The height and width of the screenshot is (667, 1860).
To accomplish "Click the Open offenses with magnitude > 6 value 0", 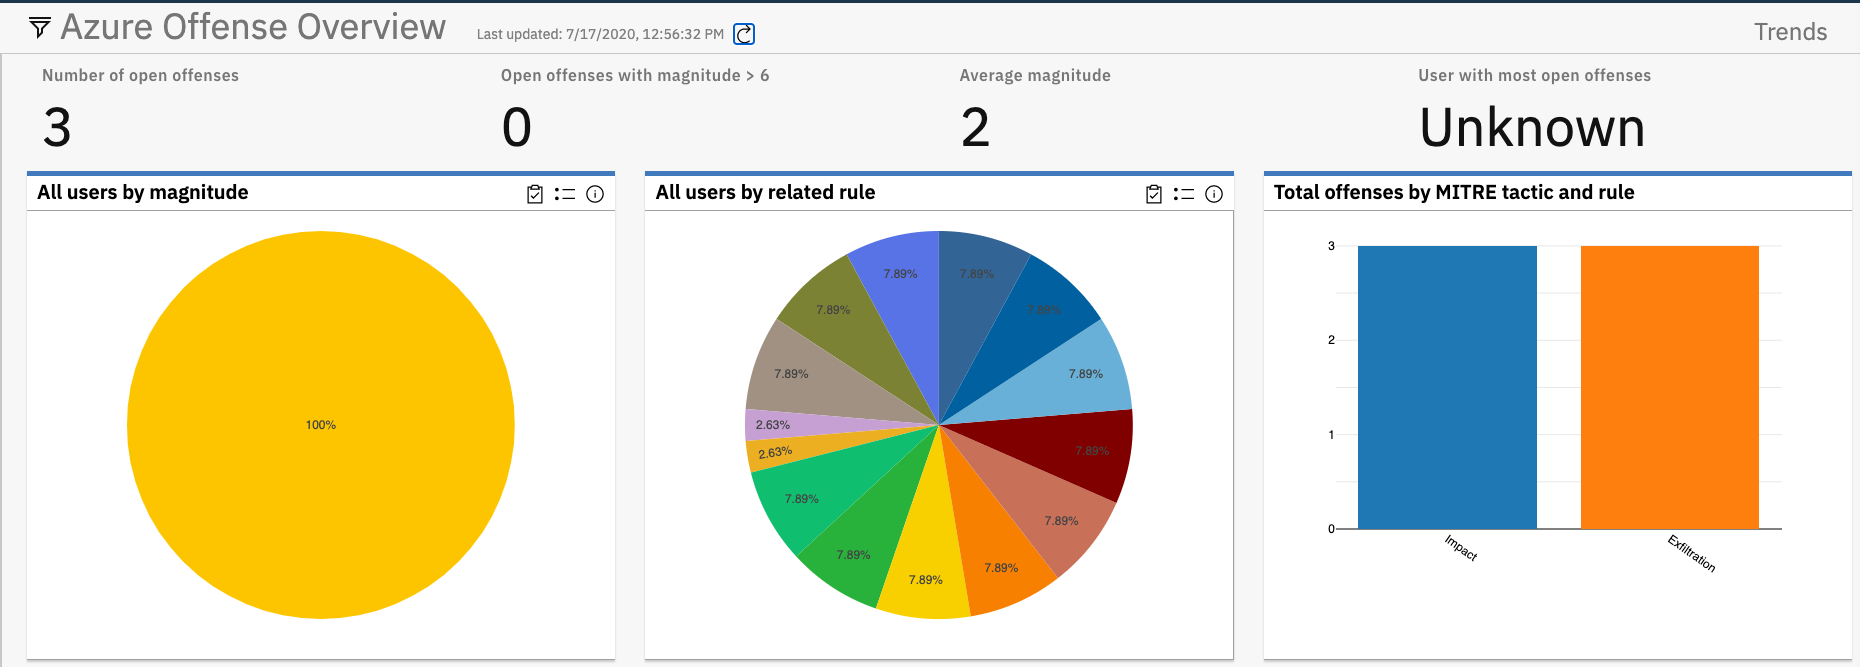I will tap(517, 128).
